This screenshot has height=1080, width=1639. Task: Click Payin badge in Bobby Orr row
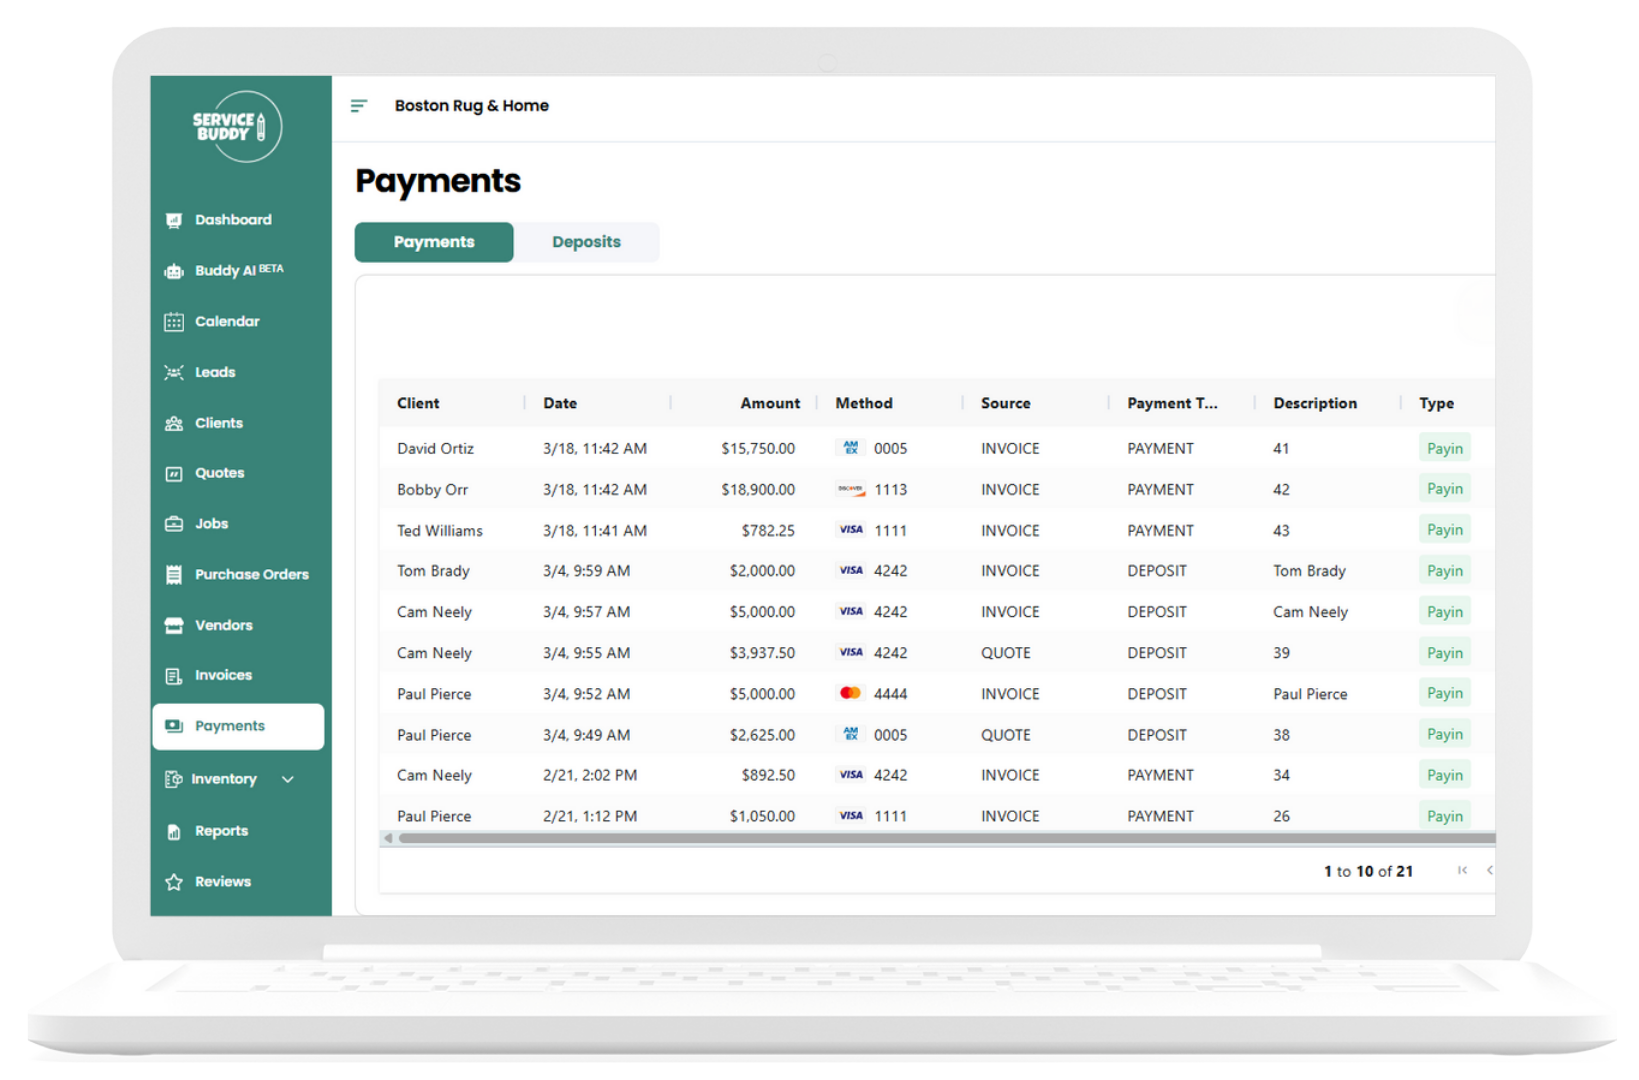tap(1444, 489)
